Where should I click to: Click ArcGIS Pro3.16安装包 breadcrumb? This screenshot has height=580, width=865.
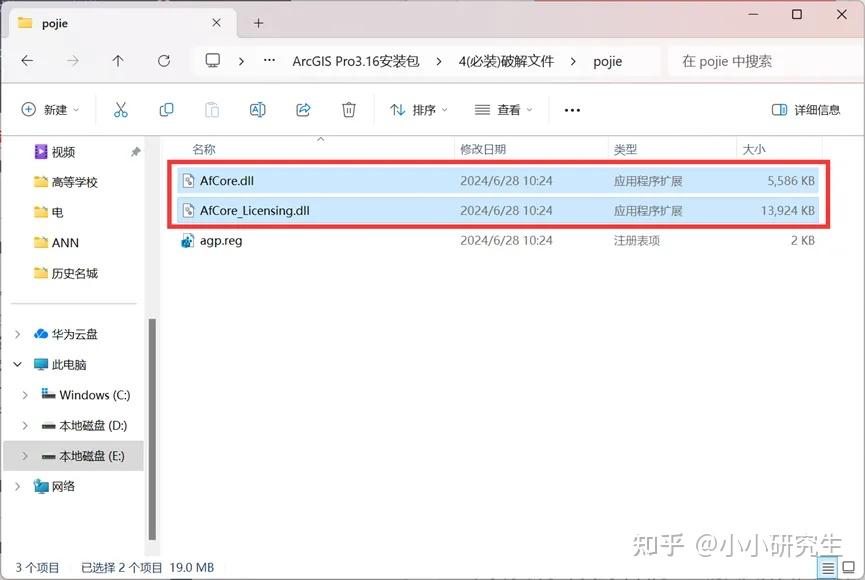tap(356, 61)
